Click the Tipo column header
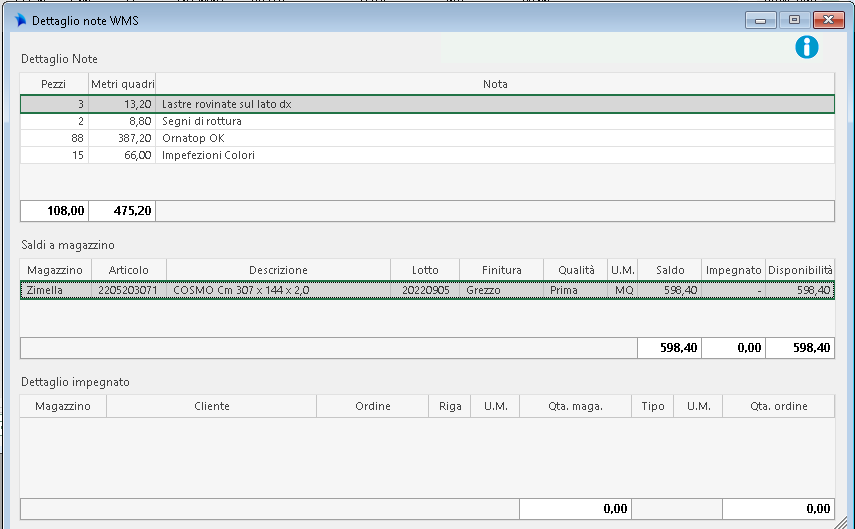Image resolution: width=855 pixels, height=529 pixels. coord(653,406)
